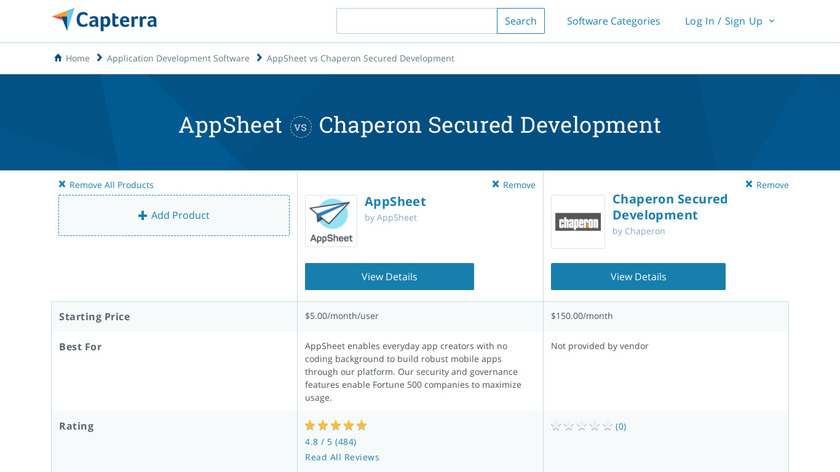Open the AppSheet product title link
Image resolution: width=840 pixels, height=472 pixels.
coord(395,201)
